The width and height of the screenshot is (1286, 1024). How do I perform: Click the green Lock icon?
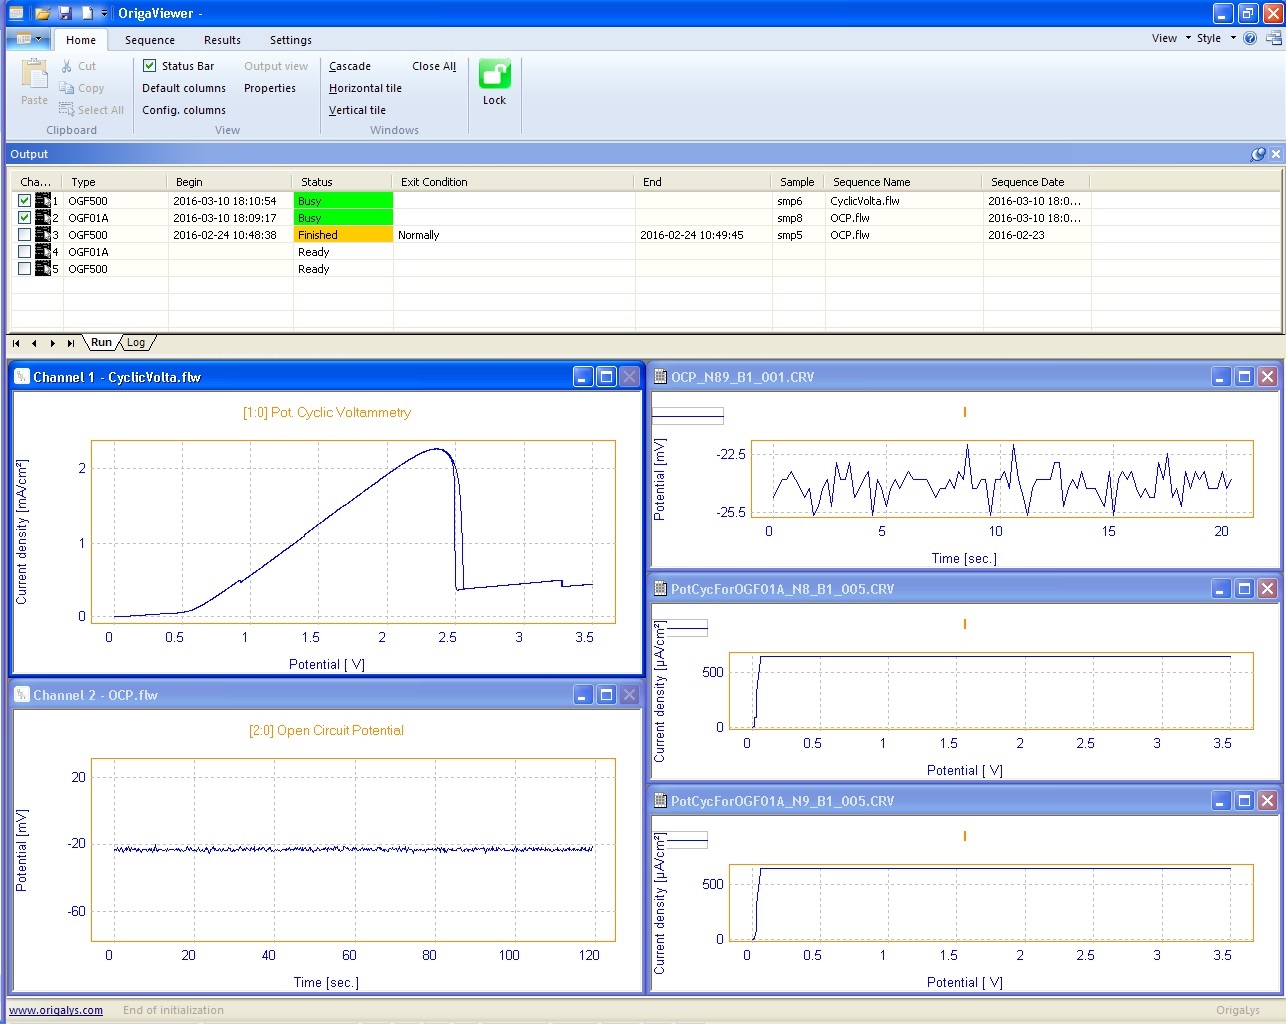494,75
